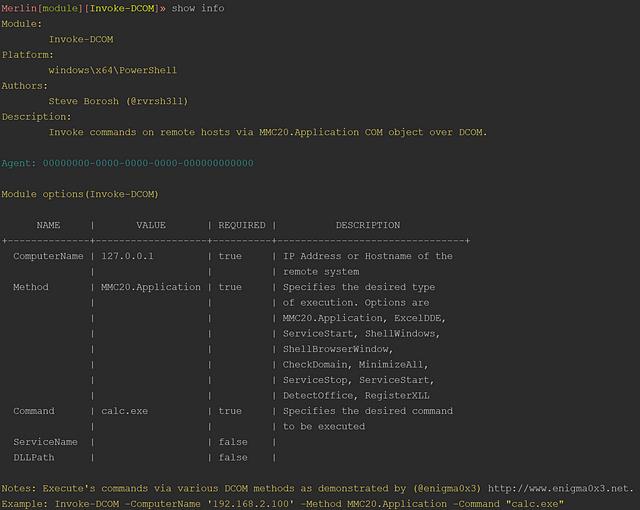Click the Merlin[module] prompt prefix
Screen dimensions: 640x510
click(42, 8)
